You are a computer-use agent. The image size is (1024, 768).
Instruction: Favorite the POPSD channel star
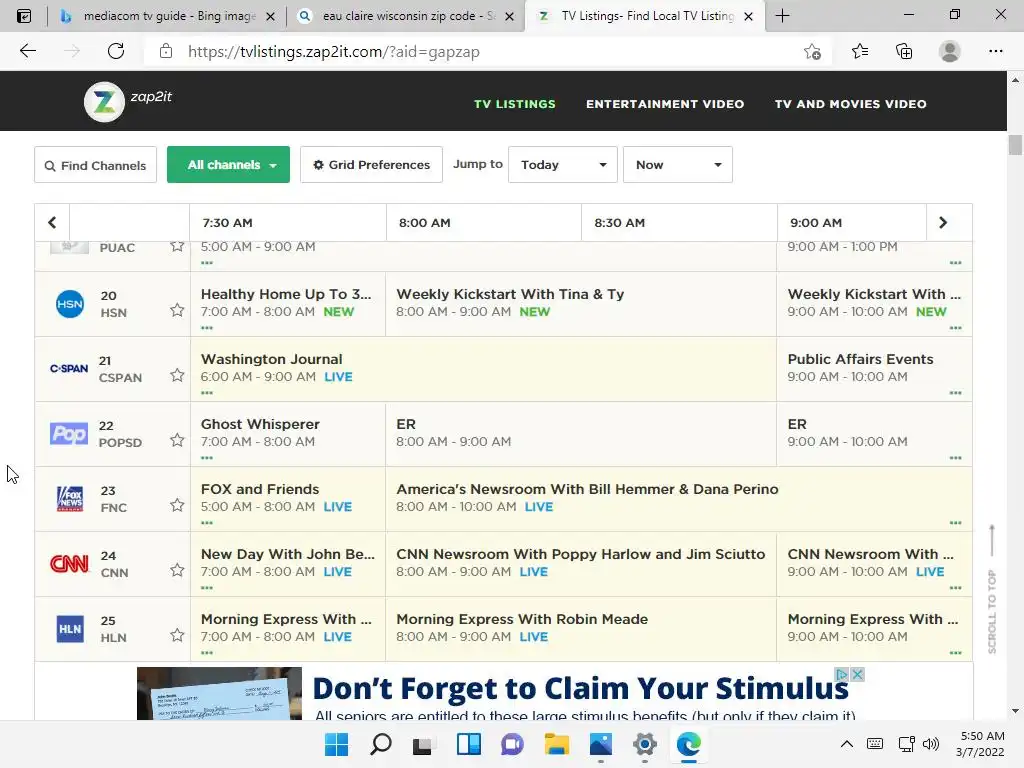click(177, 440)
